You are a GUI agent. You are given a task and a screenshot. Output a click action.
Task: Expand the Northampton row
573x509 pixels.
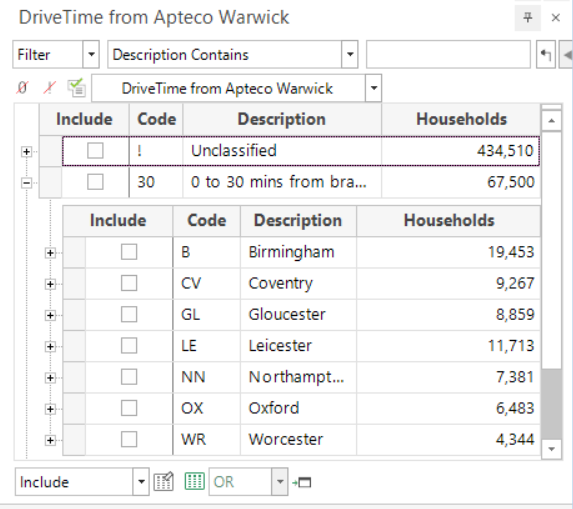pyautogui.click(x=50, y=377)
